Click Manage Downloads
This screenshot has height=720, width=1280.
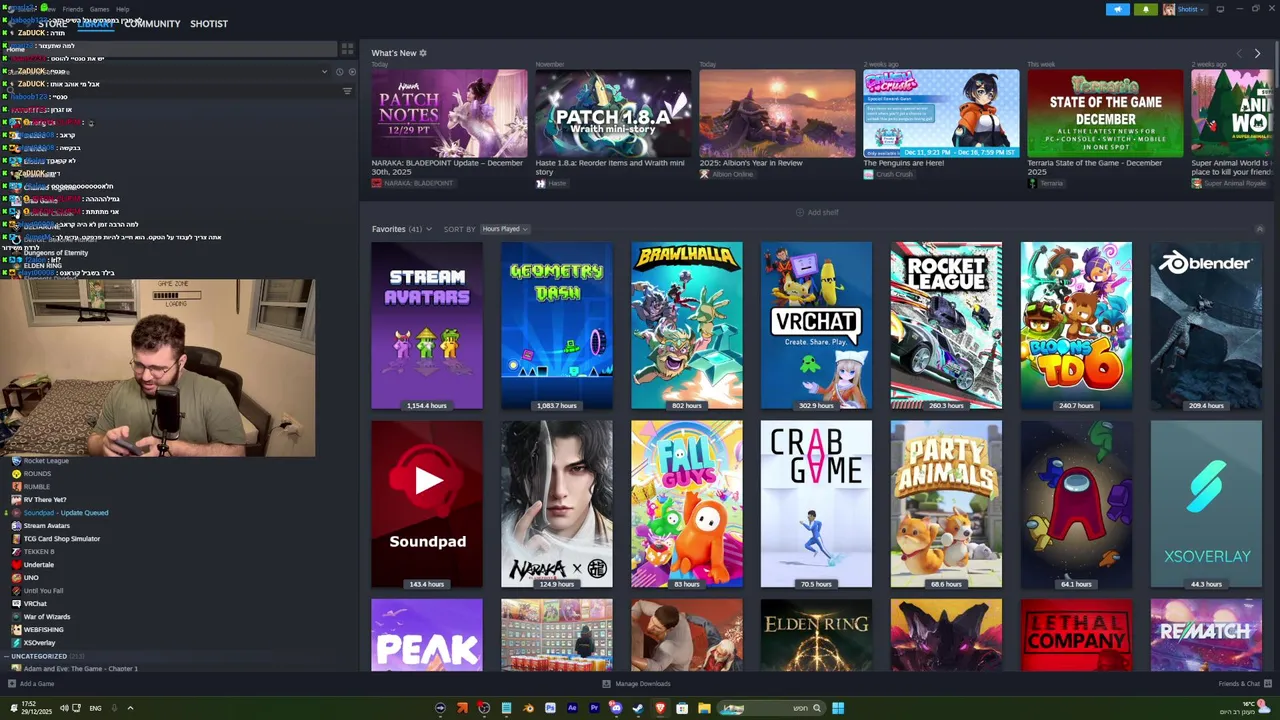point(636,684)
